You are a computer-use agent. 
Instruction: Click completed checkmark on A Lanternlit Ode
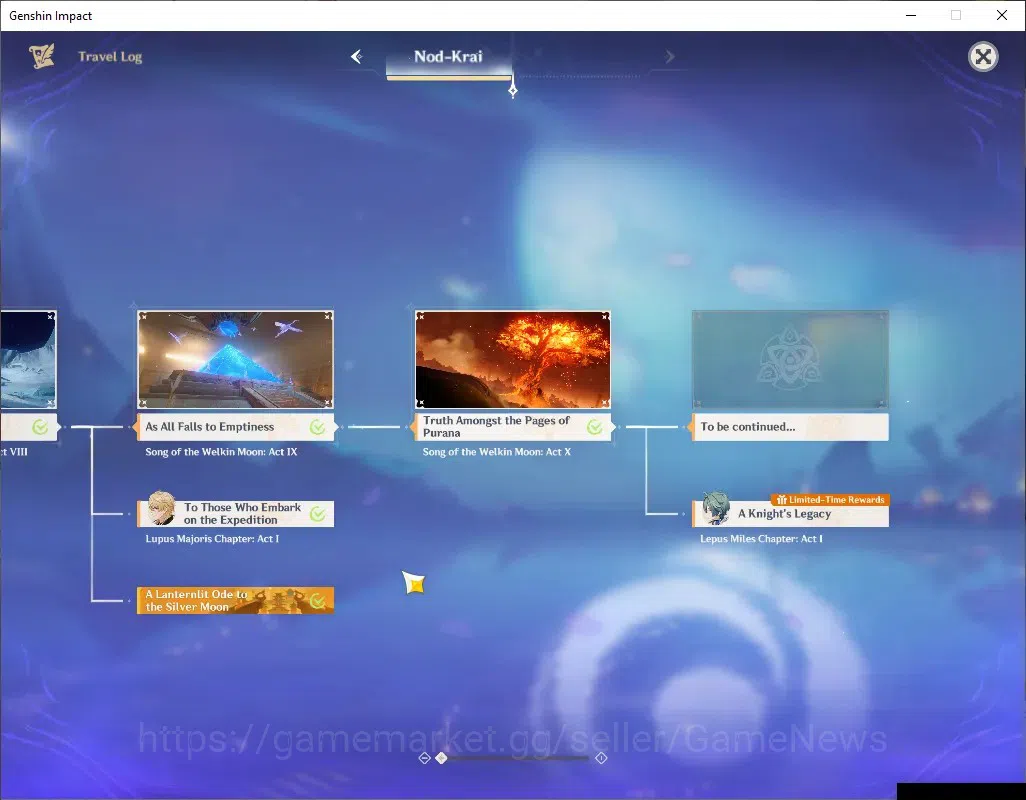tap(317, 601)
